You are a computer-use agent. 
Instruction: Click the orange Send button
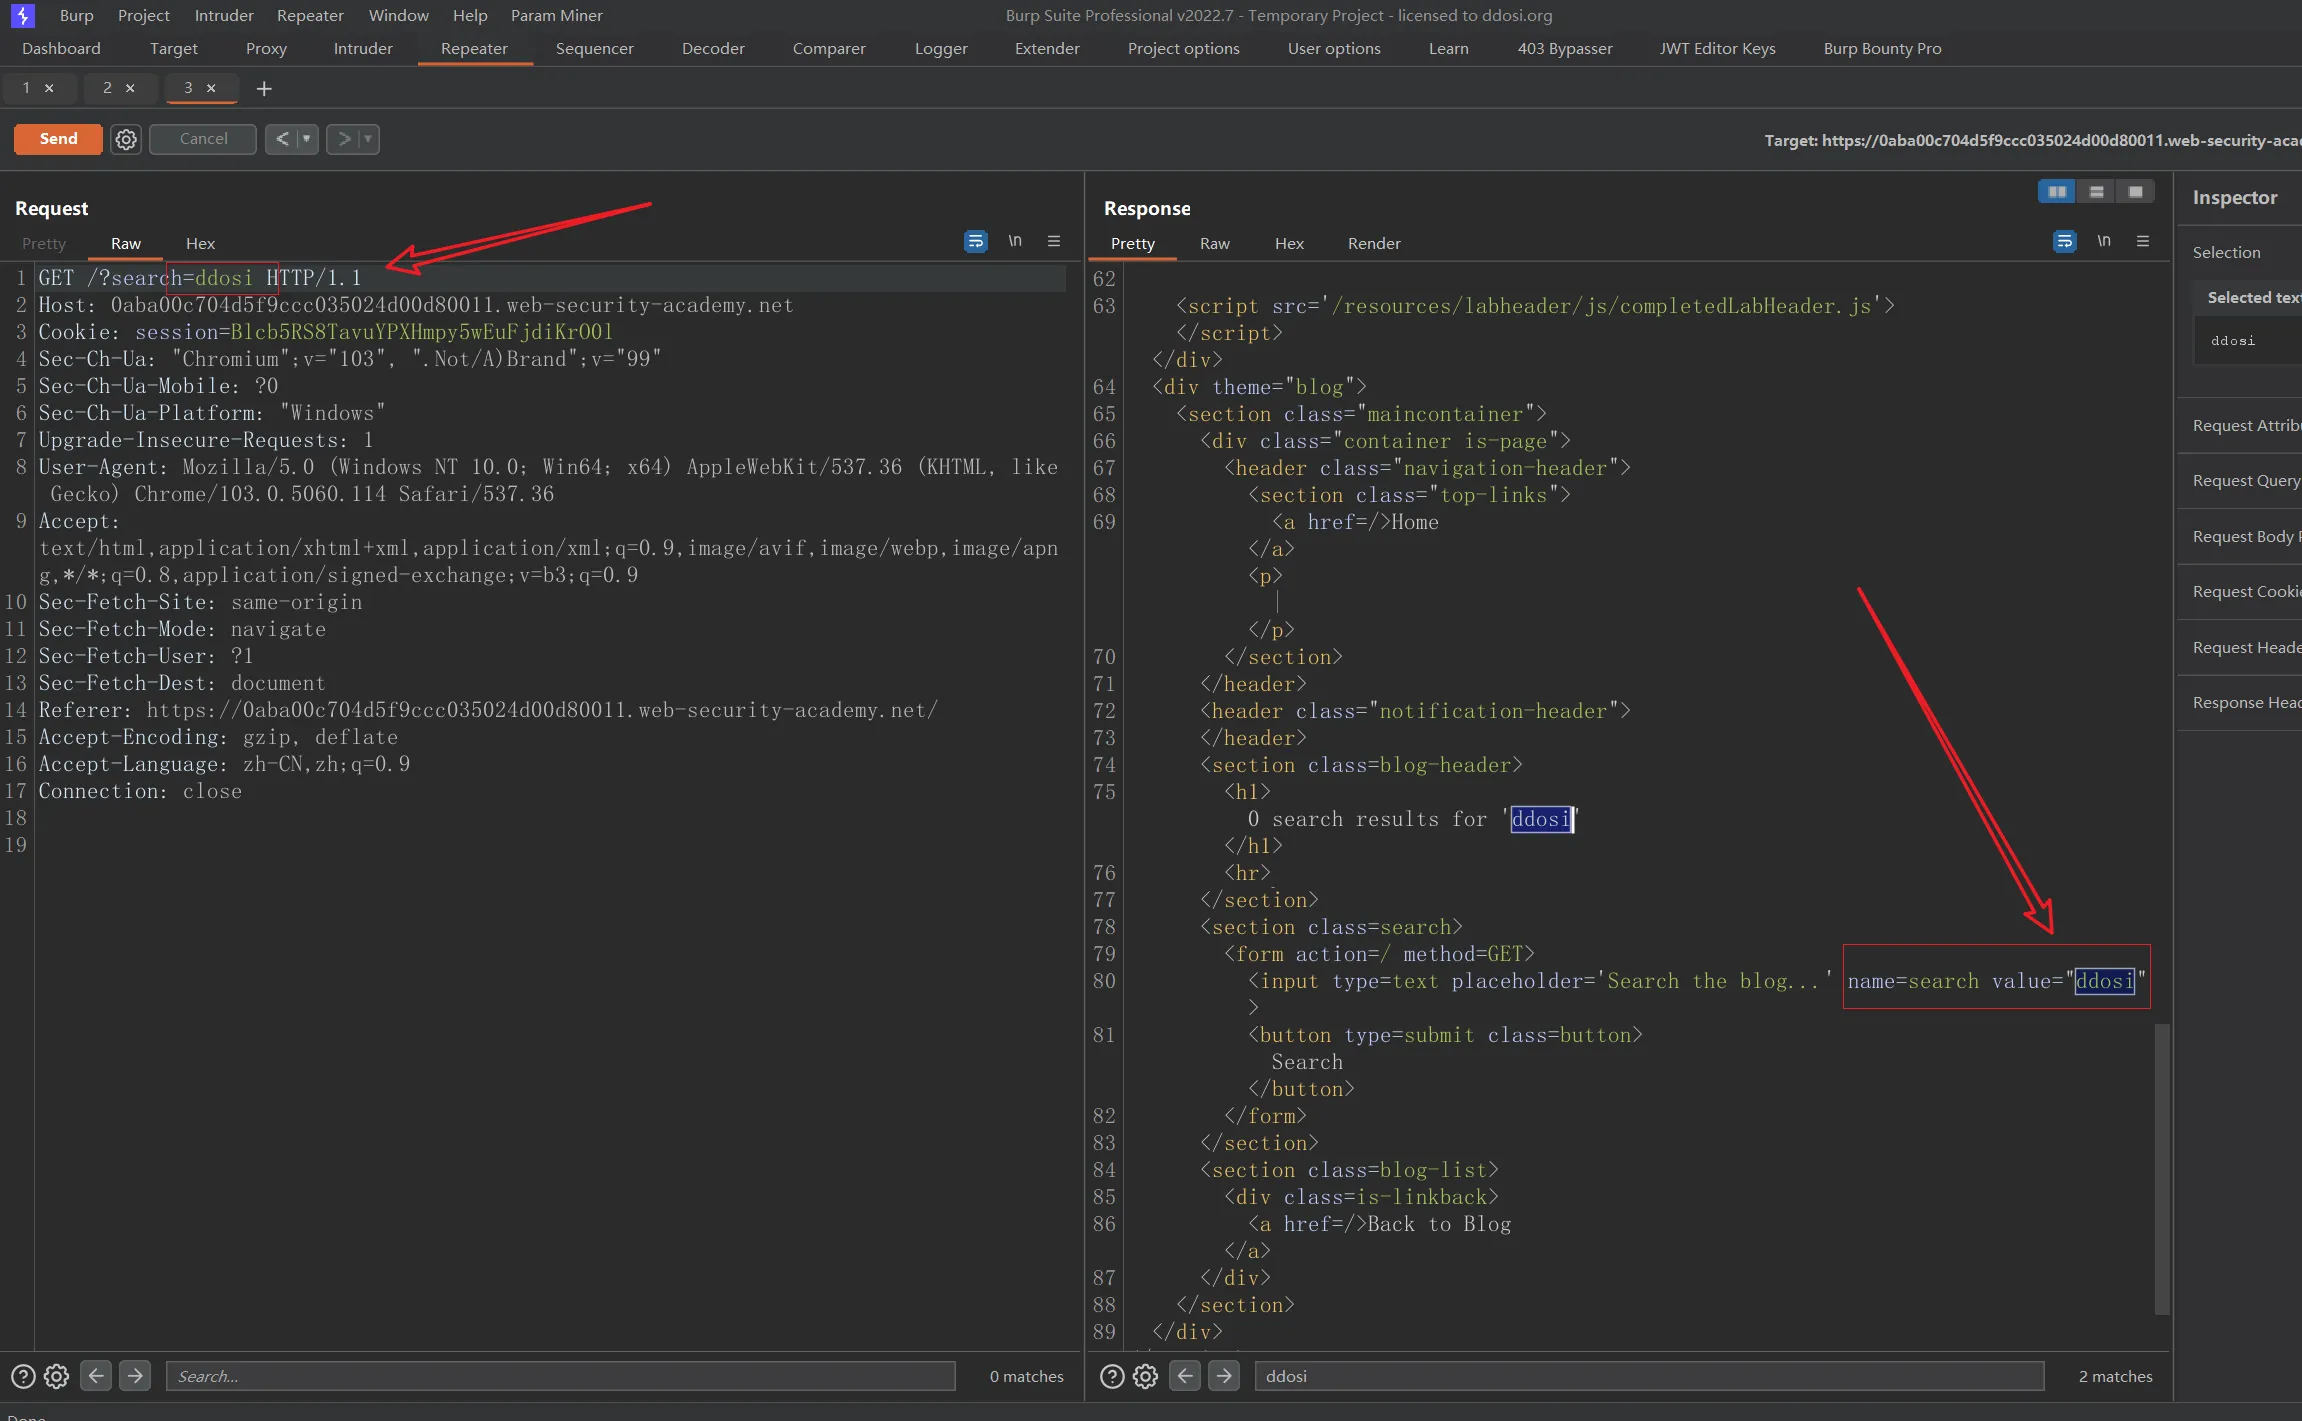click(x=58, y=139)
